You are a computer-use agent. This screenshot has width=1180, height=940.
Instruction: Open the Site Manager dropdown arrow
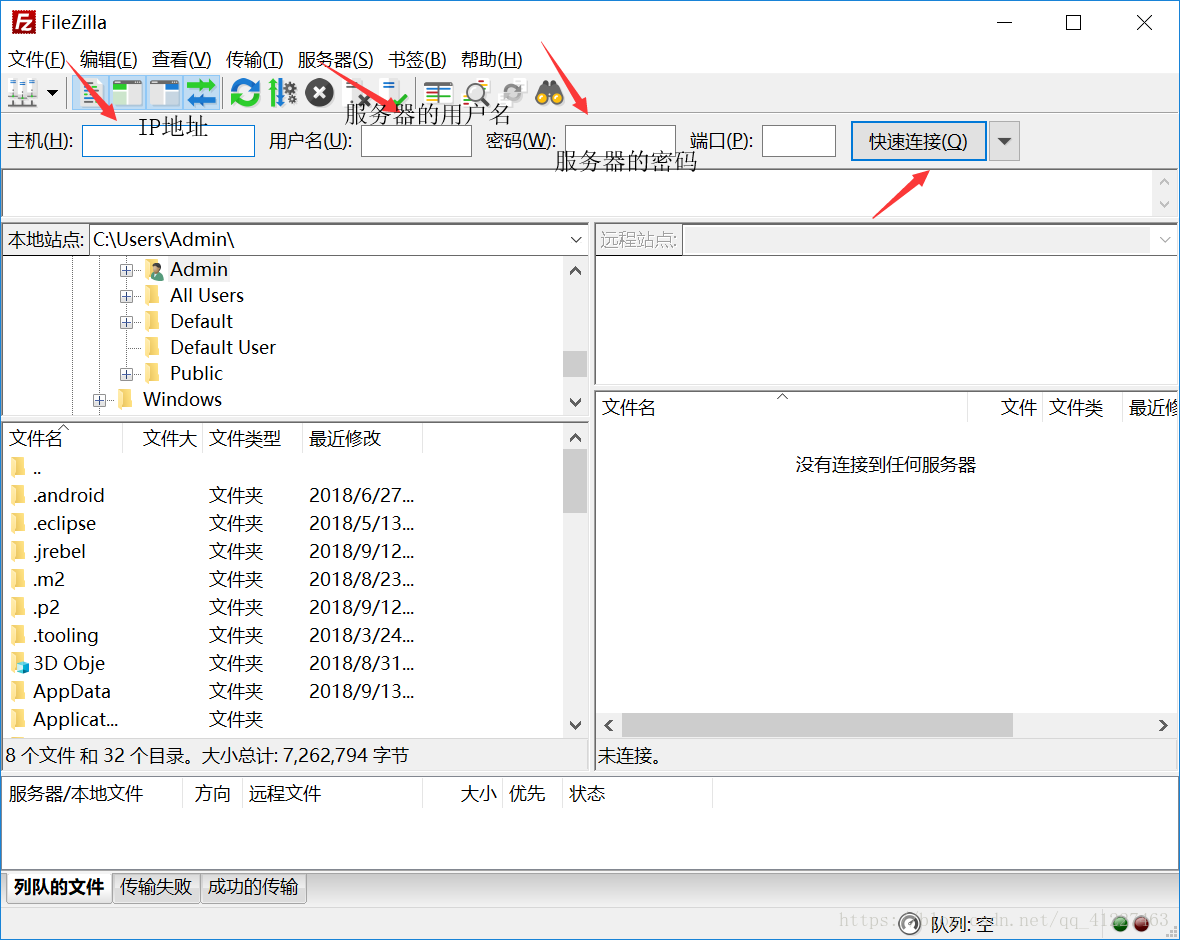52,93
